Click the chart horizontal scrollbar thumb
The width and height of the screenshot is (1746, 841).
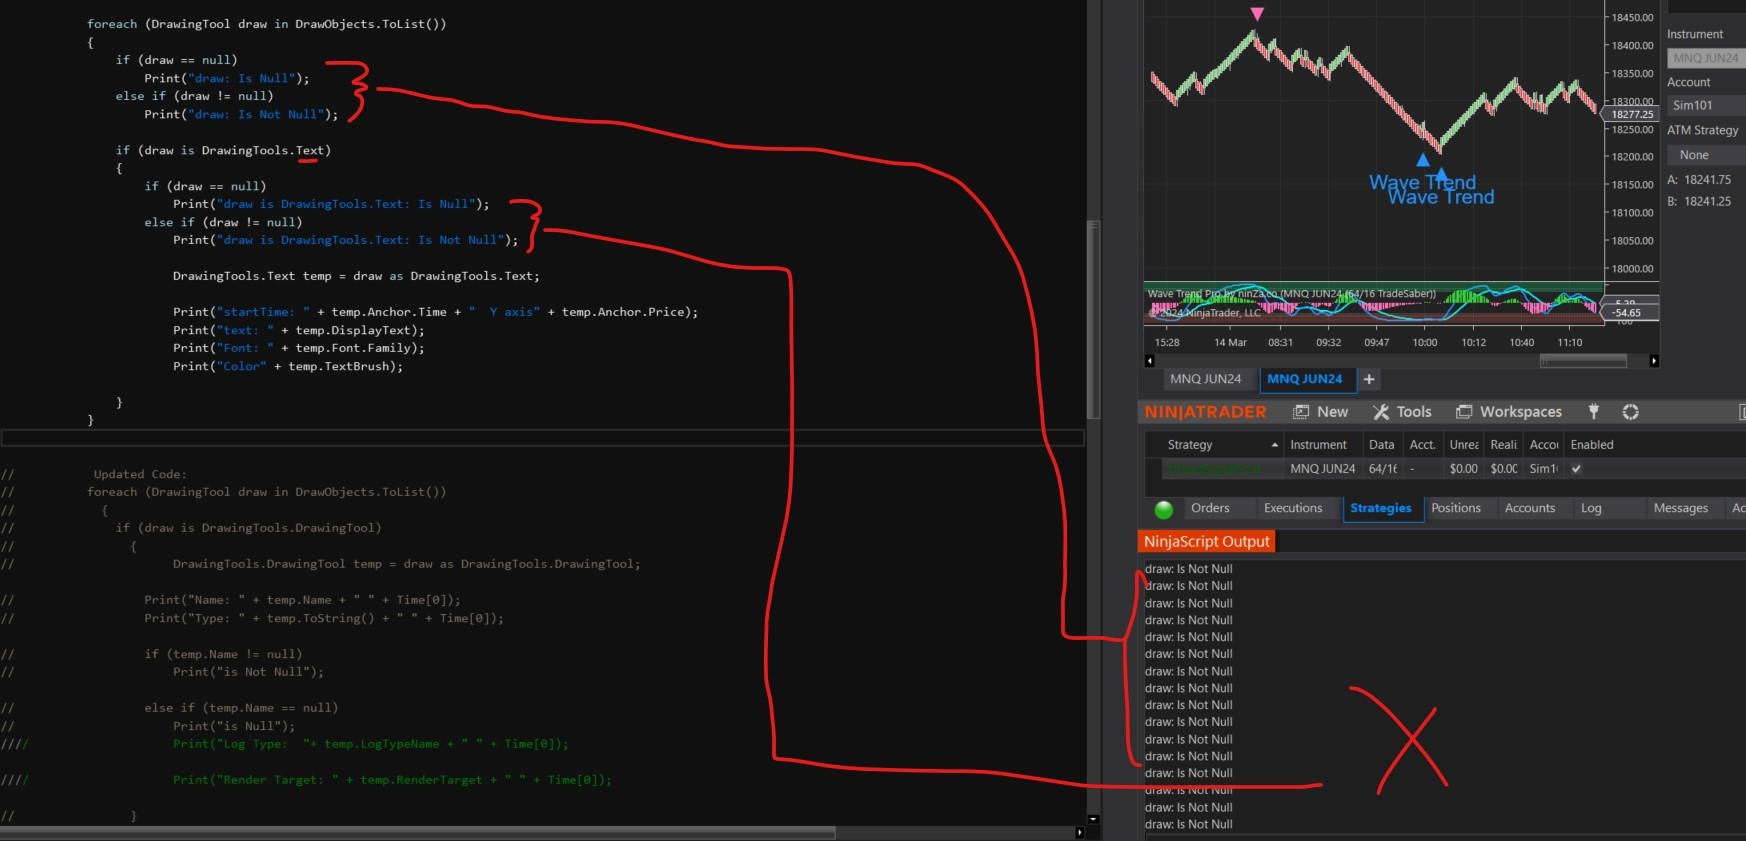[1583, 361]
